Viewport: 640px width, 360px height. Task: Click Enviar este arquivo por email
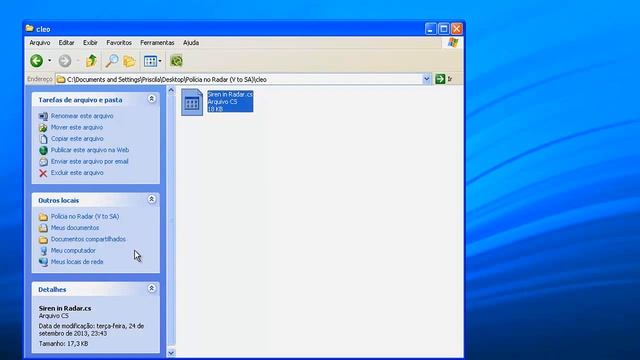[x=89, y=161]
